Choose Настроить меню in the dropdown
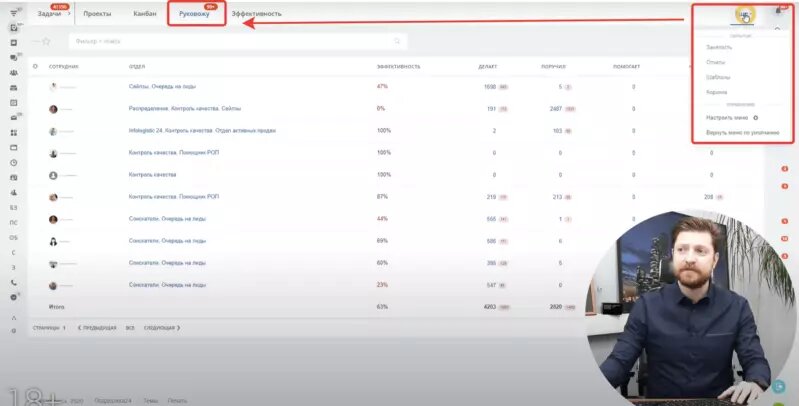This screenshot has width=799, height=406. click(x=727, y=118)
